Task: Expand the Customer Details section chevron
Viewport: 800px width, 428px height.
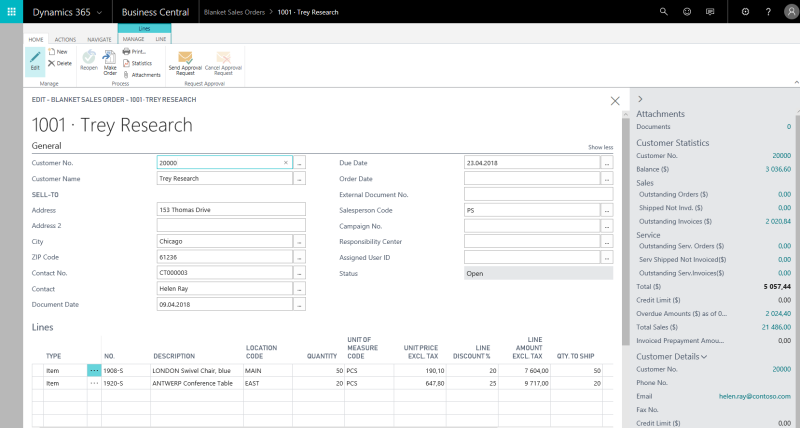Action: [704, 356]
